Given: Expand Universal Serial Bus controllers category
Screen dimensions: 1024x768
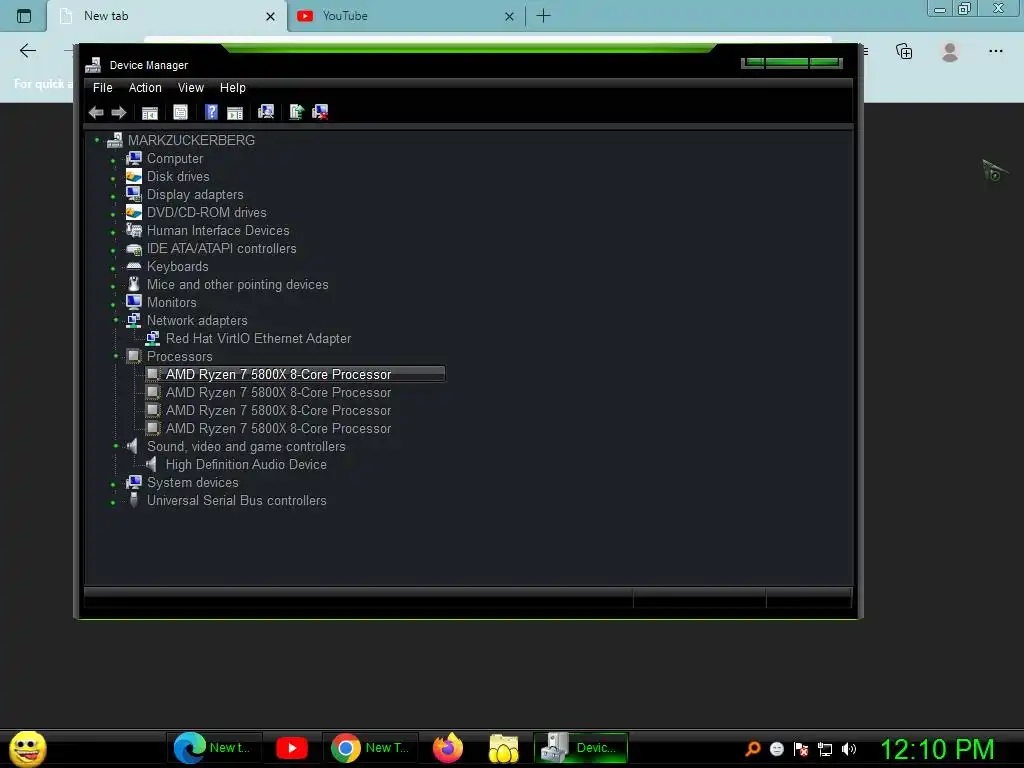Looking at the screenshot, I should [114, 502].
